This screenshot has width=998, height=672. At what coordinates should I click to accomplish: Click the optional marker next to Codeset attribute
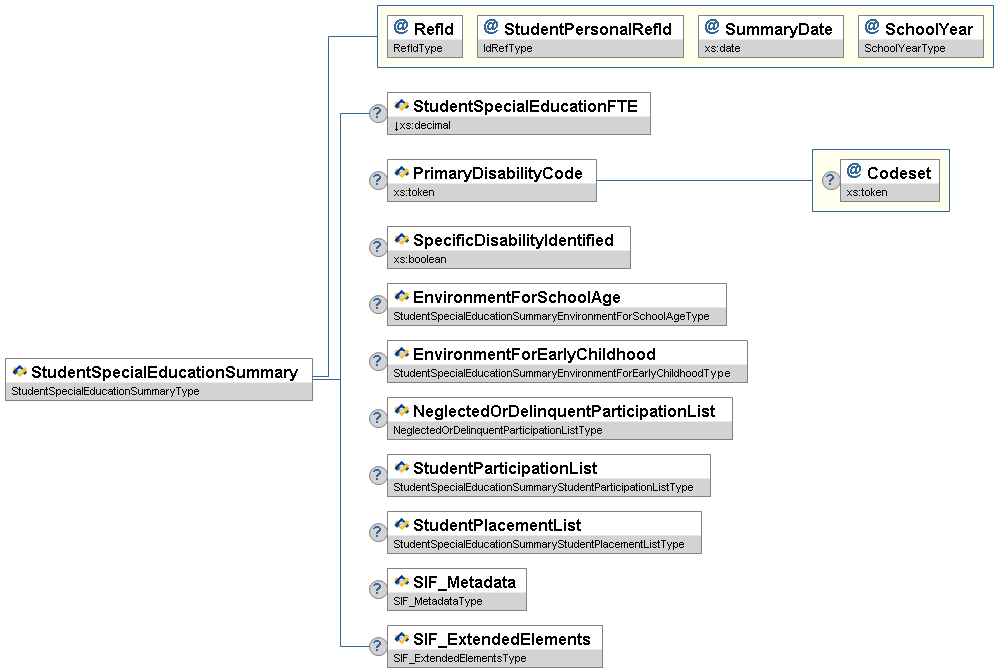830,180
